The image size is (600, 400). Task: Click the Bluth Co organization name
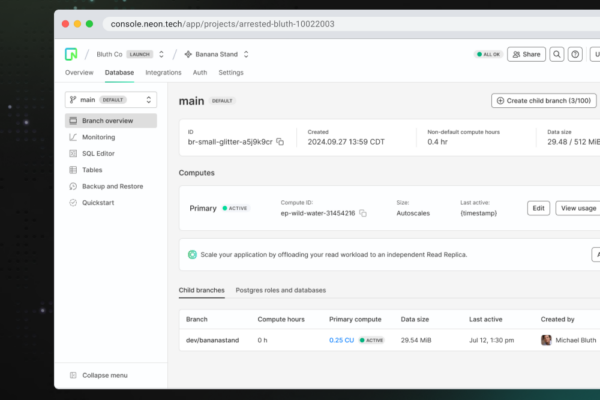click(x=109, y=54)
